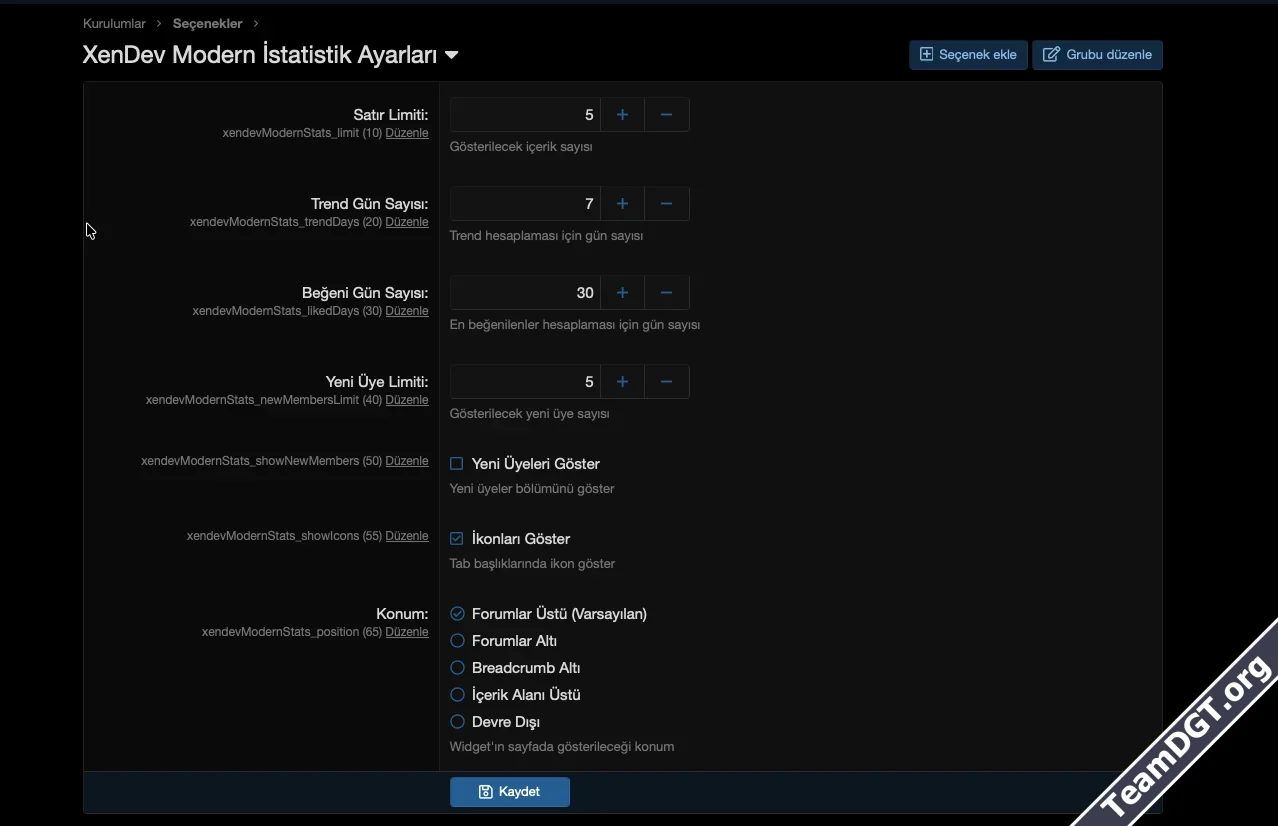This screenshot has width=1278, height=826.
Task: Enable the Yeni Üyeleri Göster checkbox
Action: coord(457,464)
